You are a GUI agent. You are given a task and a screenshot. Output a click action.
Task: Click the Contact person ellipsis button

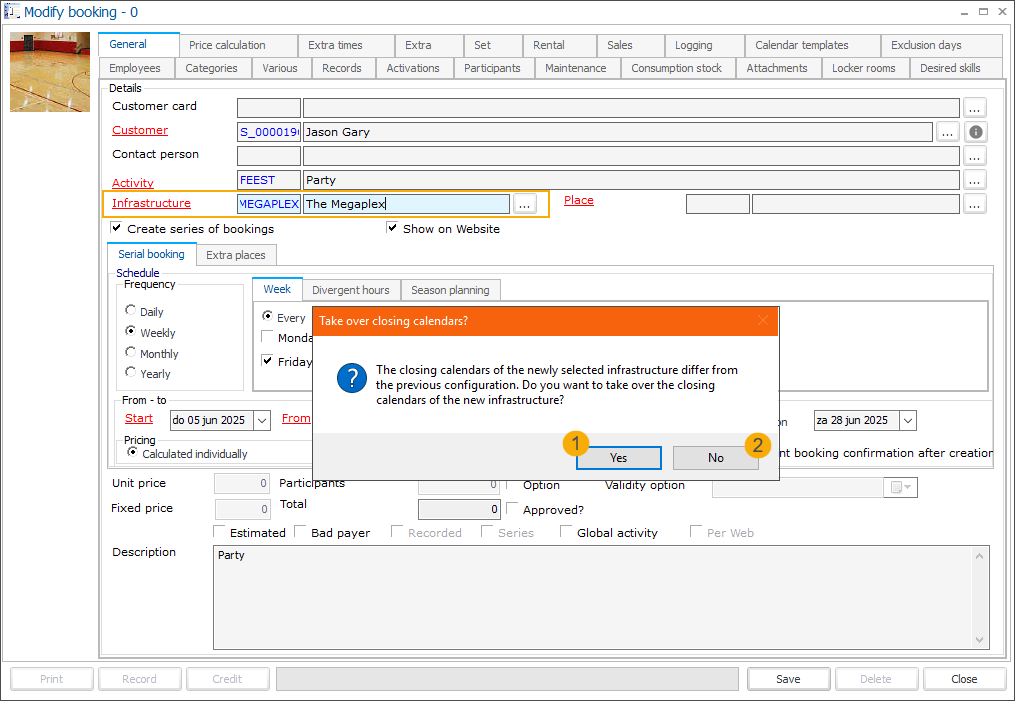coord(975,156)
